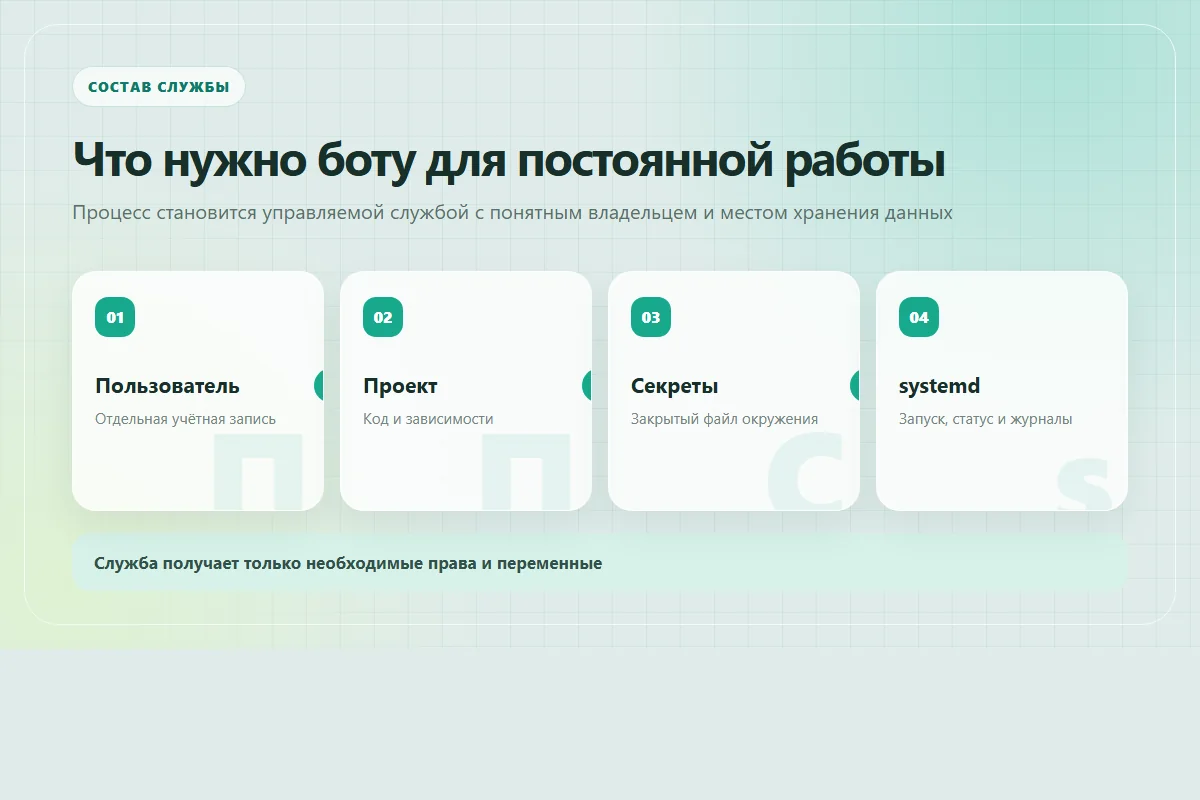Click the heading 'Что нужно боту для постоянной работы'
Image resolution: width=1200 pixels, height=800 pixels.
click(509, 160)
